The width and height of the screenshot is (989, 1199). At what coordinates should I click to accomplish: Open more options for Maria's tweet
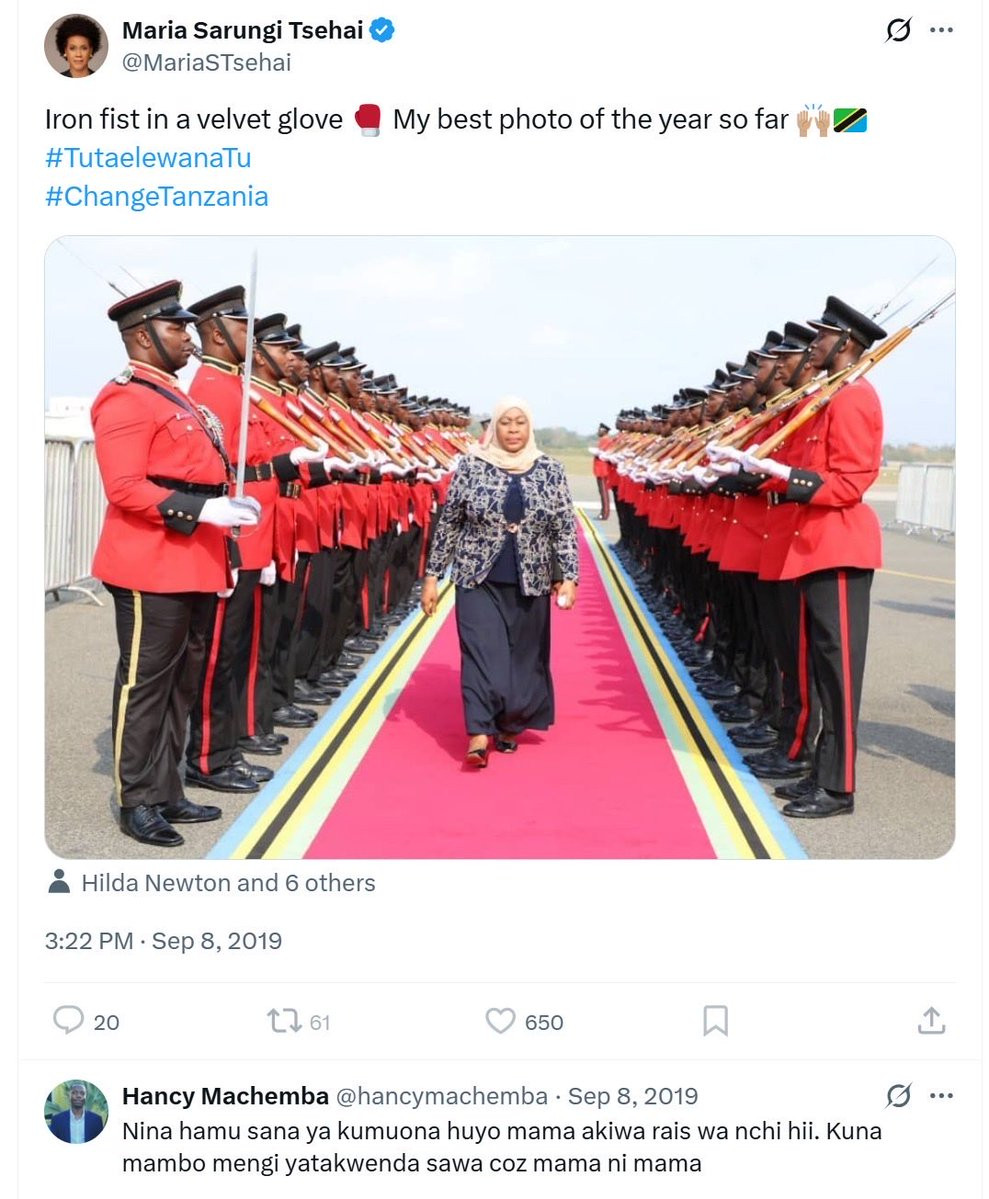(x=942, y=31)
